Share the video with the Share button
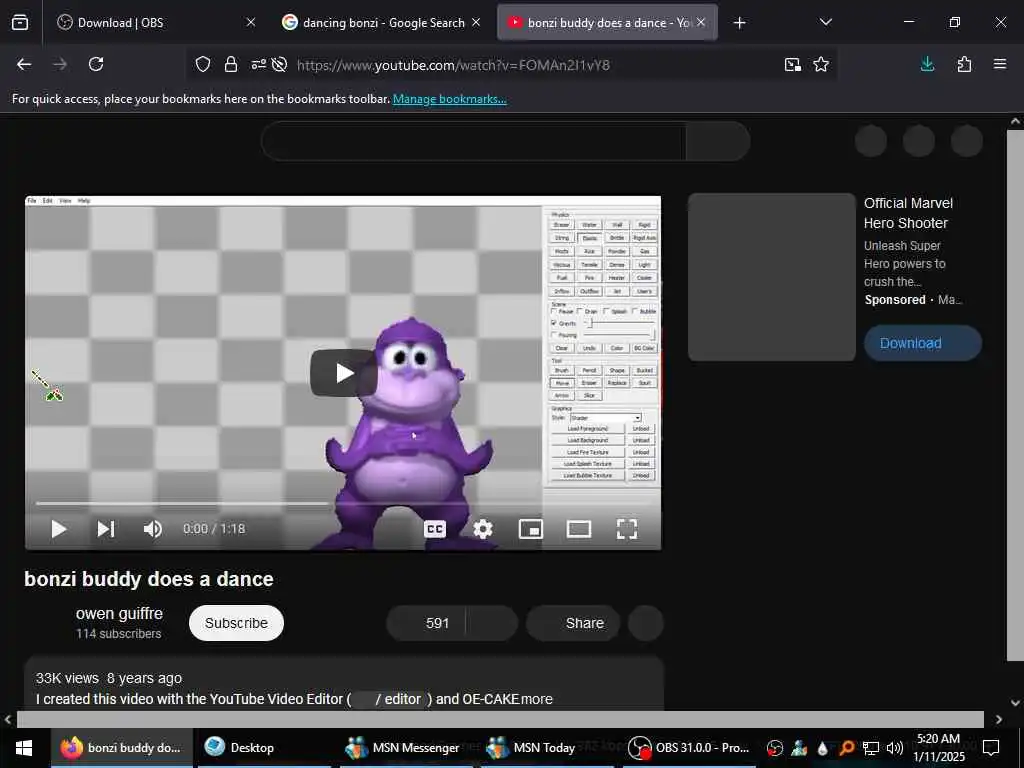This screenshot has width=1024, height=768. point(573,623)
